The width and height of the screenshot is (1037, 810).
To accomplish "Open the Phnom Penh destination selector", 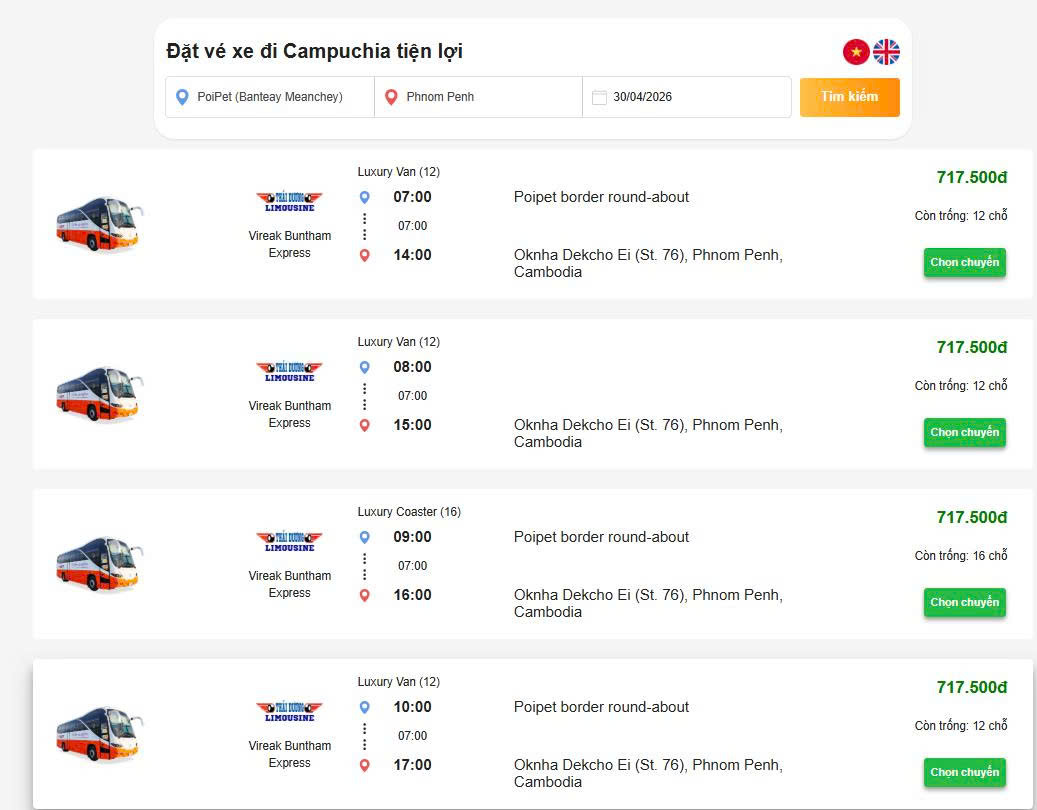I will [x=478, y=97].
